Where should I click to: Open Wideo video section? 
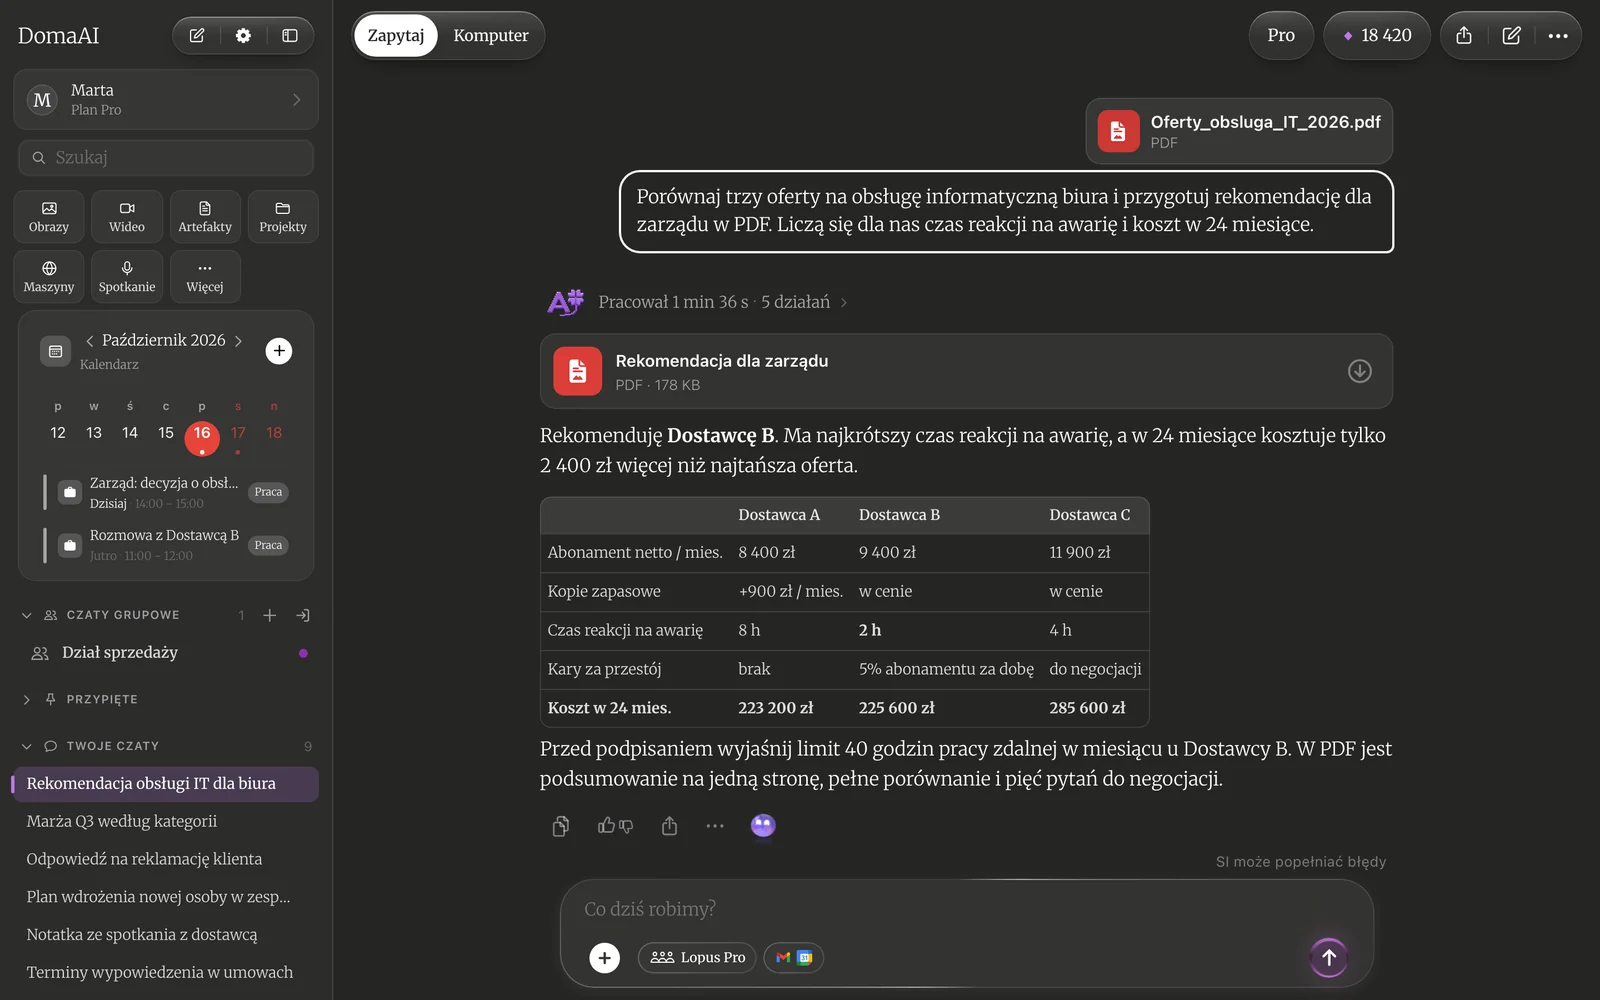coord(127,217)
